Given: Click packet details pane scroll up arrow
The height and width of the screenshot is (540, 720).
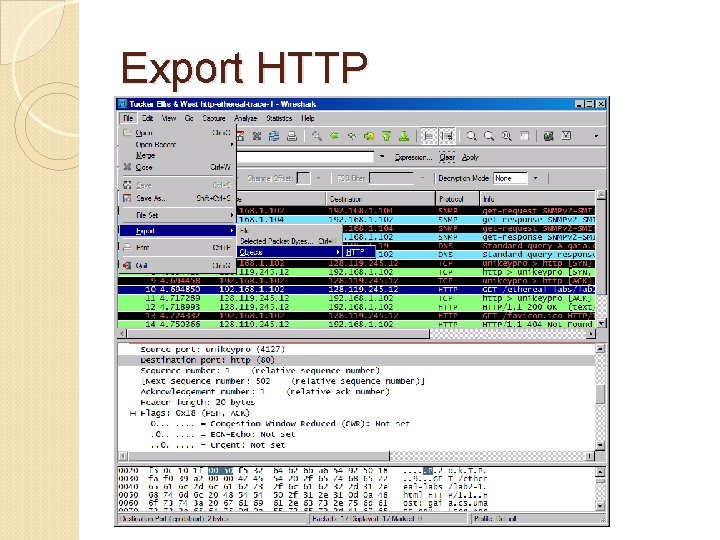Looking at the screenshot, I should point(600,349).
